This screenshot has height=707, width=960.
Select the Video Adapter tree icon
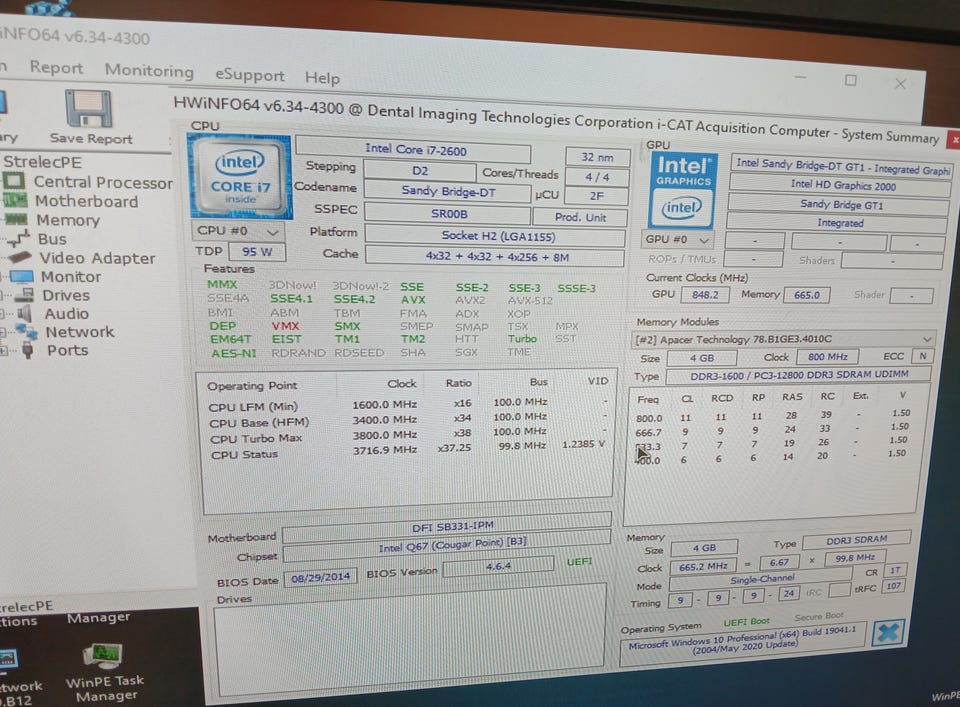[x=20, y=257]
